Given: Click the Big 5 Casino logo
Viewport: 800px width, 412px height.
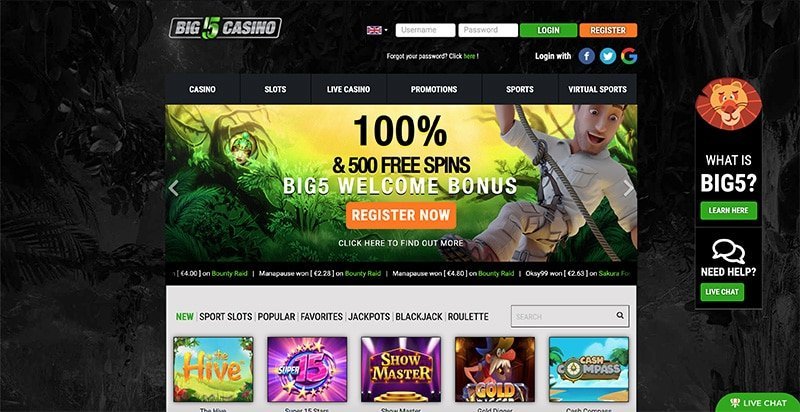Looking at the screenshot, I should [225, 28].
